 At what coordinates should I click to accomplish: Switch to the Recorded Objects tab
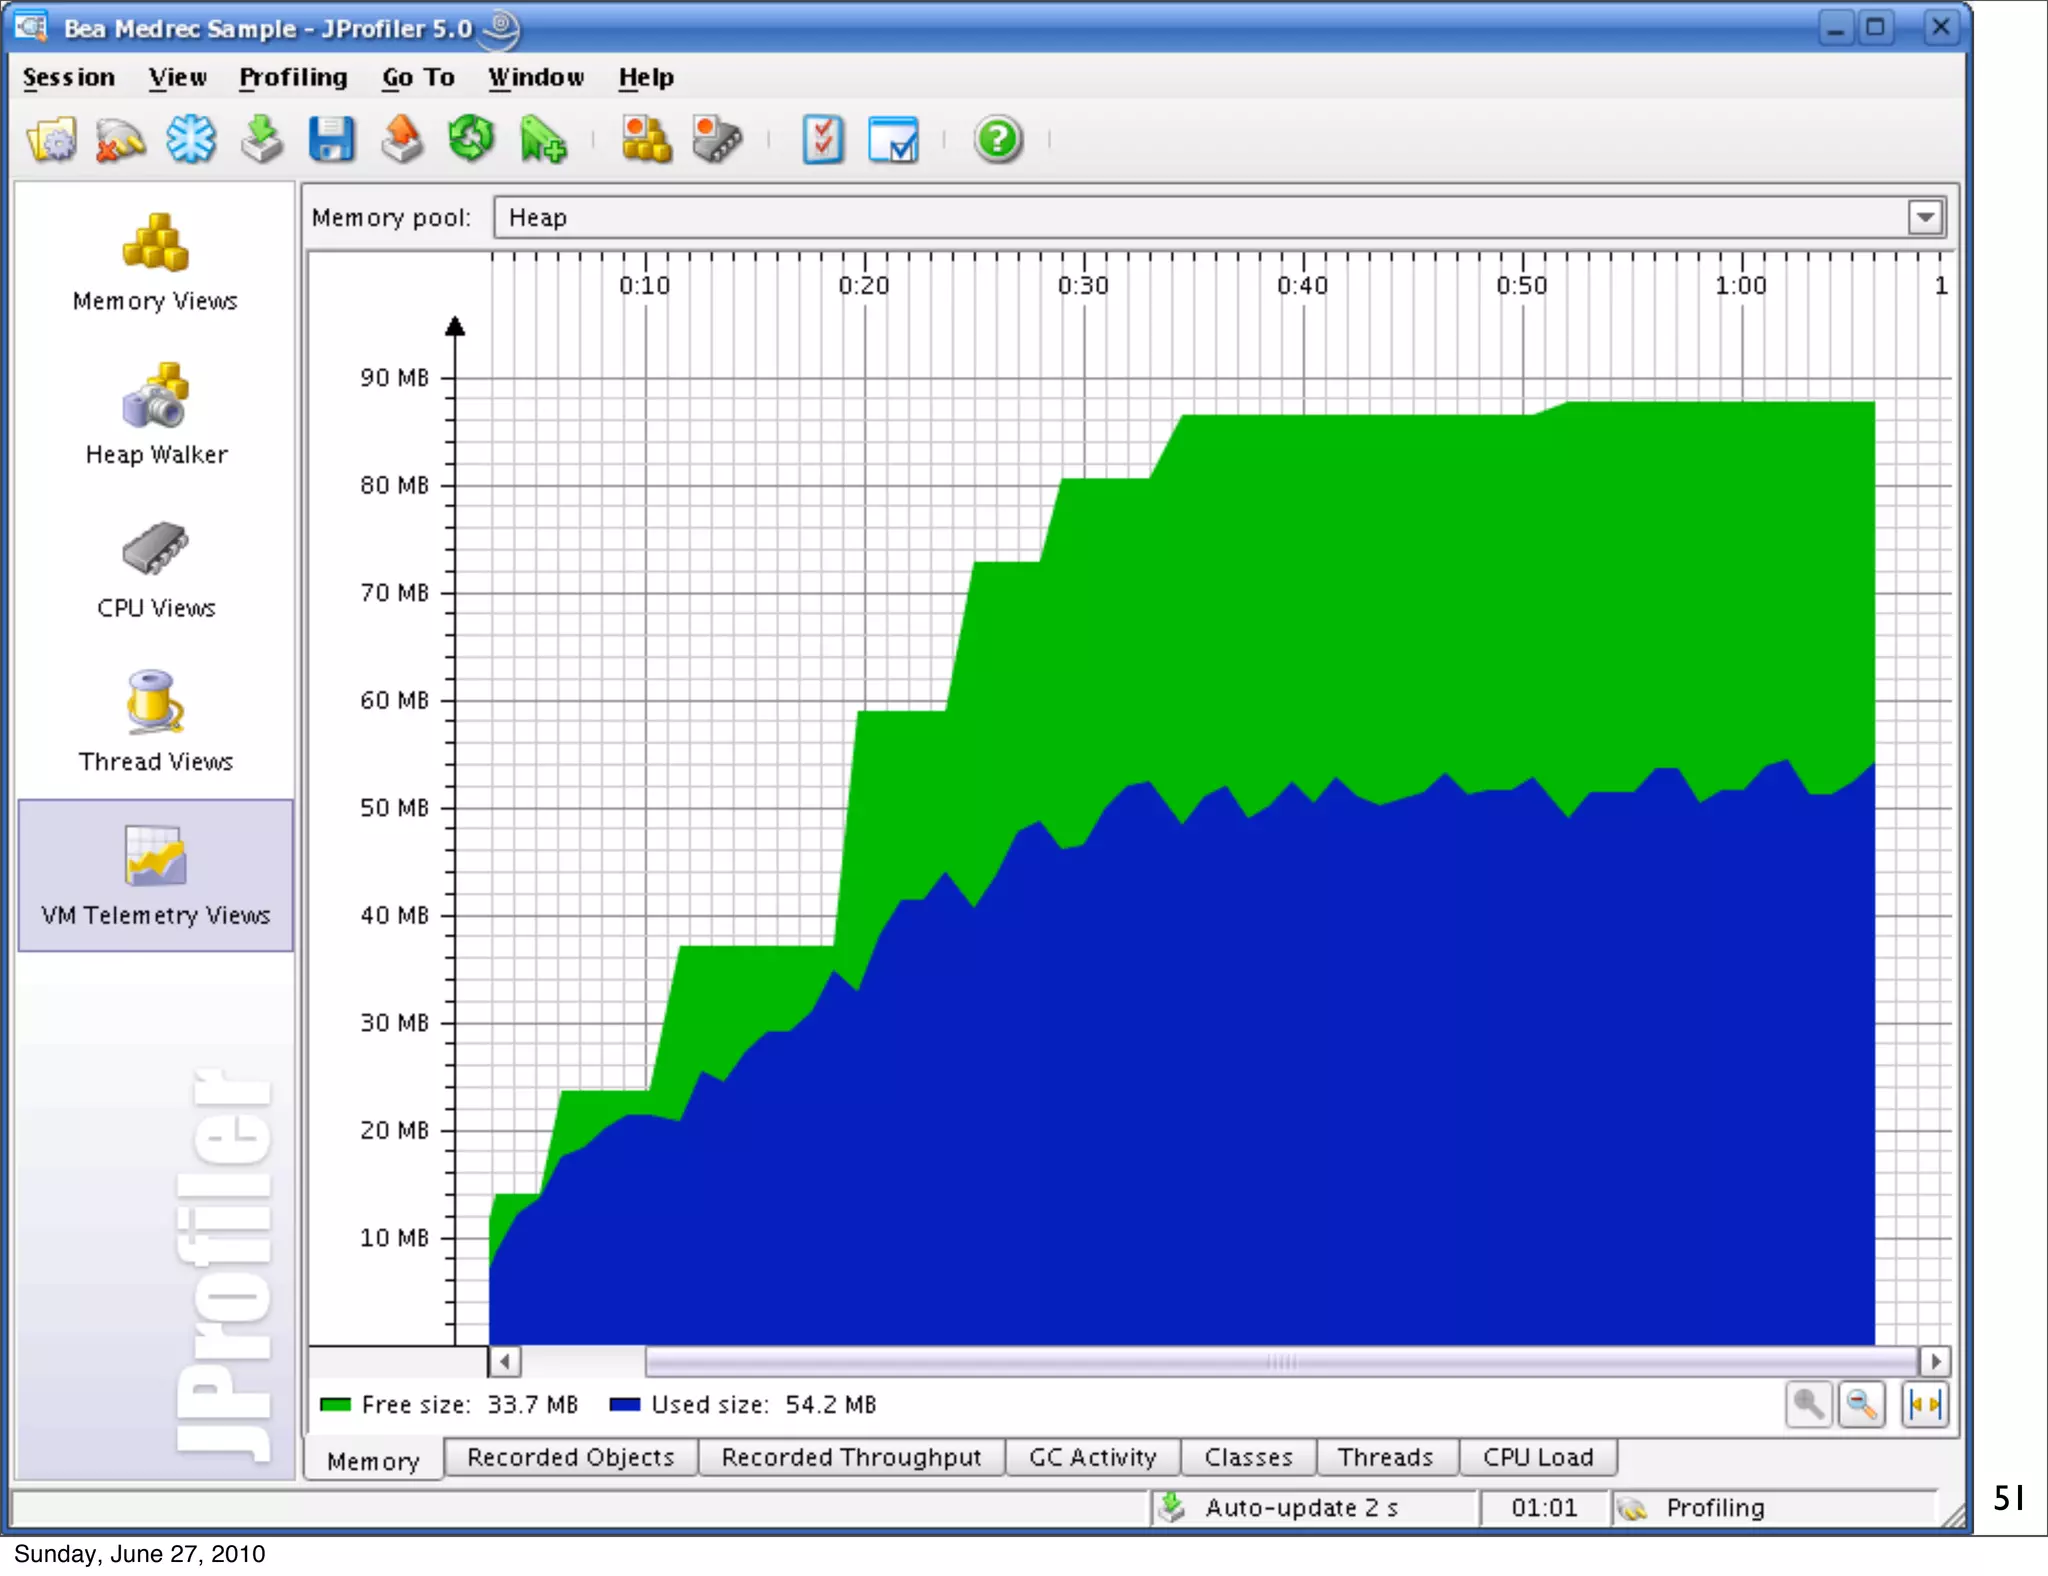pyautogui.click(x=570, y=1457)
